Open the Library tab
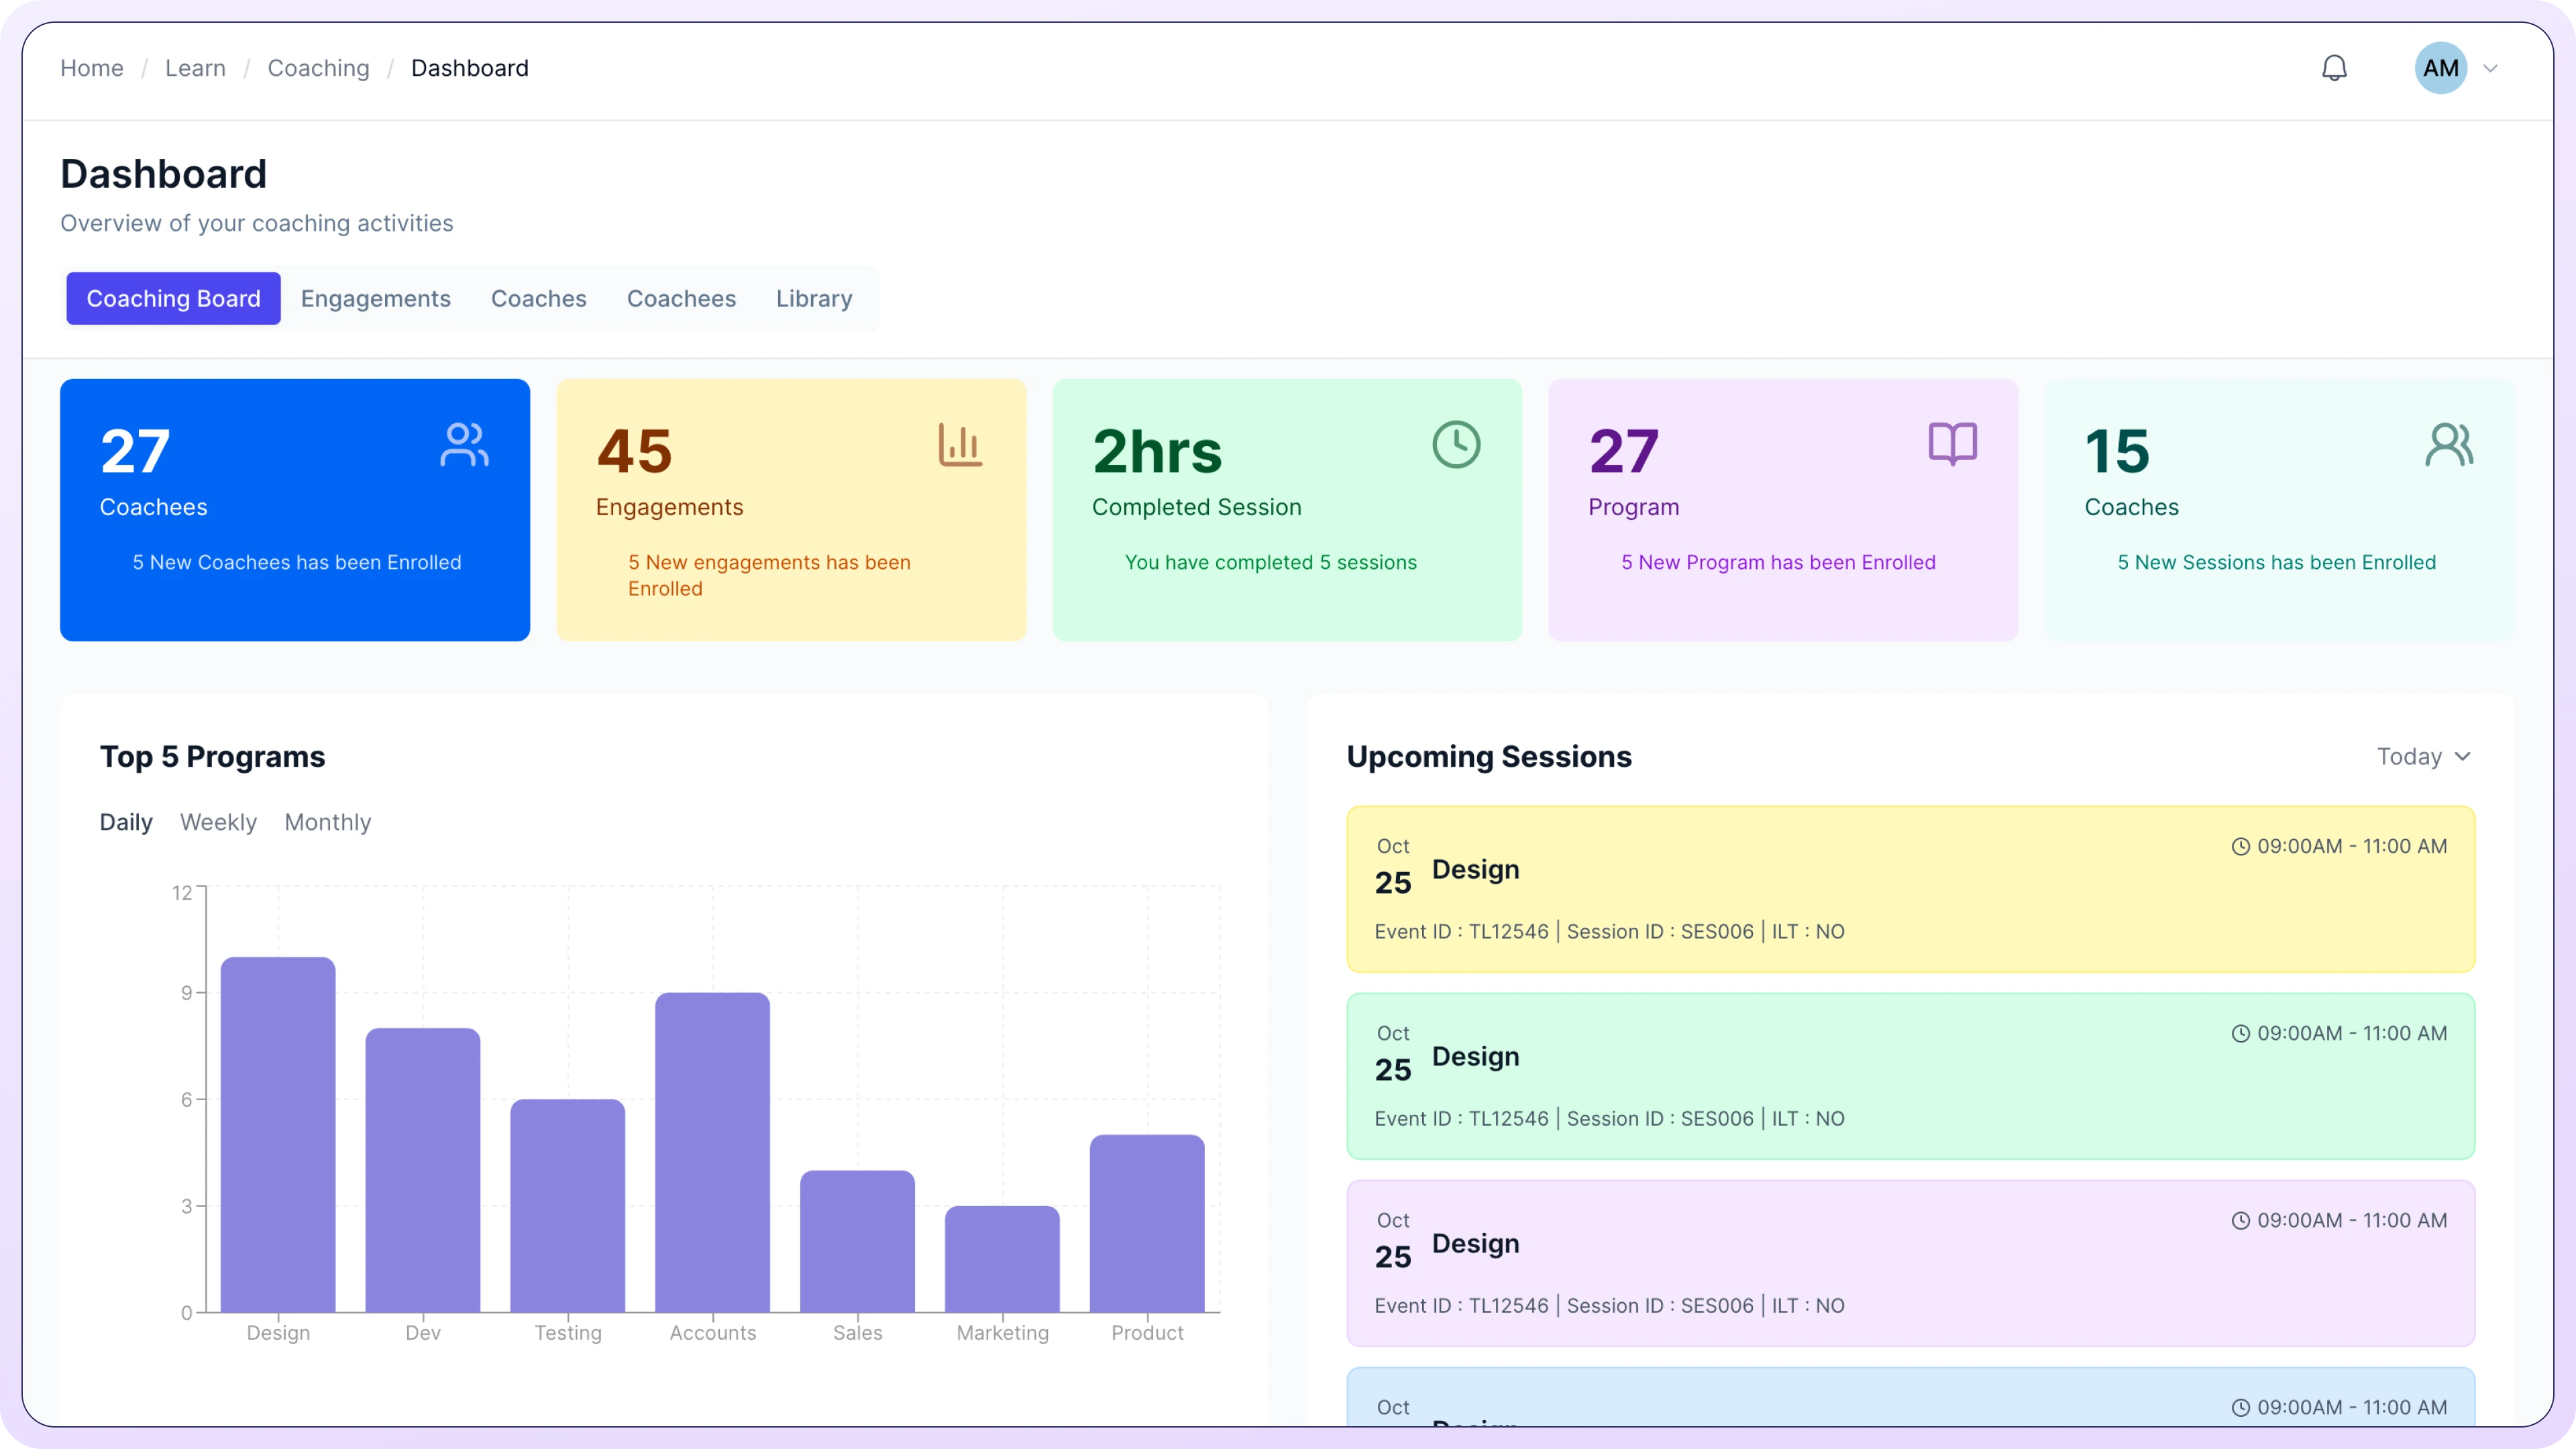 click(813, 299)
